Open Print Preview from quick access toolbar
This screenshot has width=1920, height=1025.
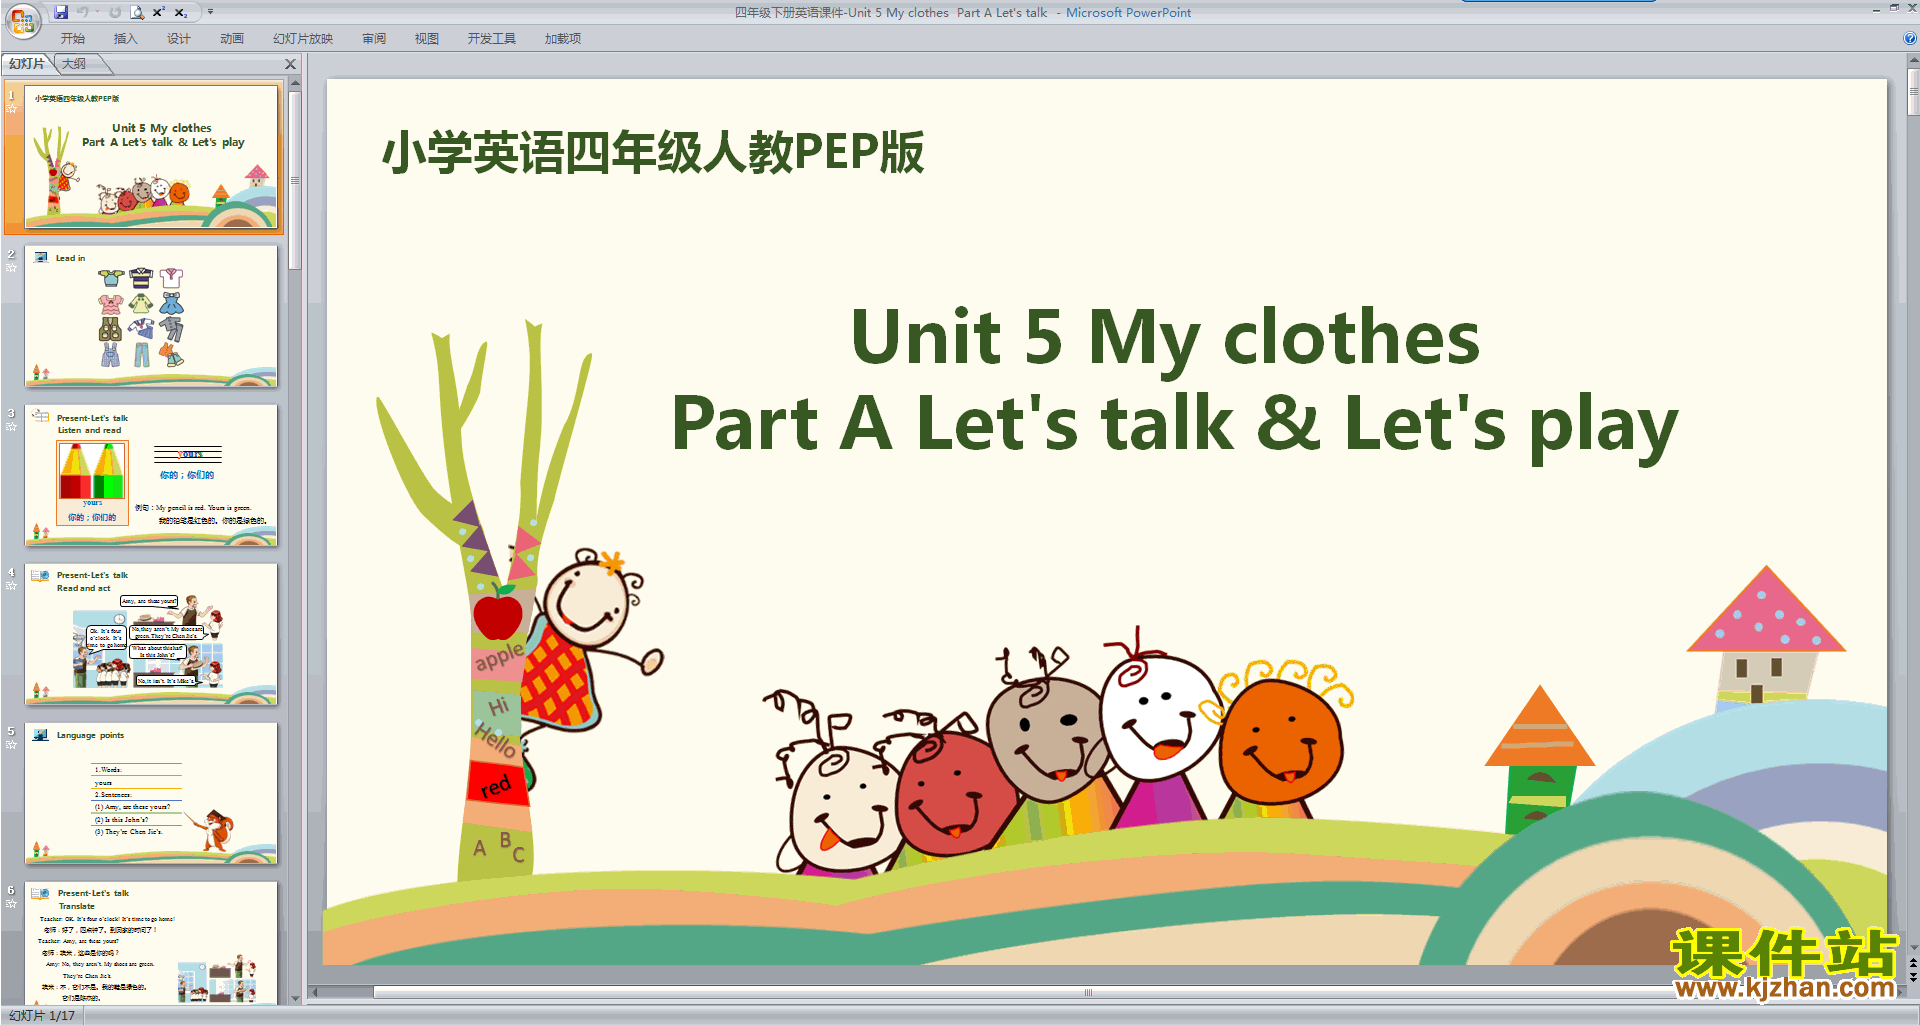tap(137, 12)
